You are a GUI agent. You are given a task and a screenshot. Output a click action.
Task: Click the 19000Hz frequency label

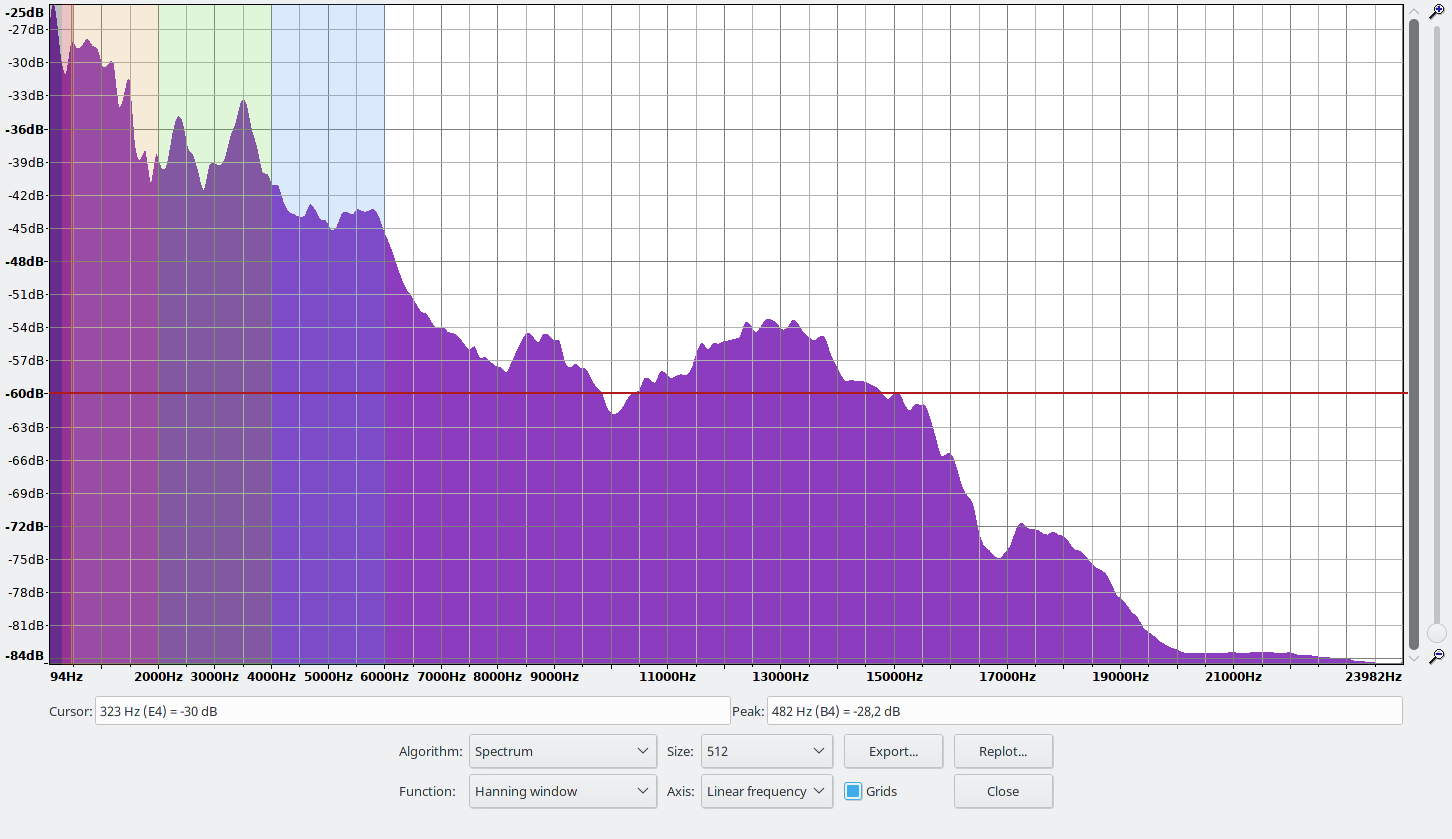point(1119,677)
